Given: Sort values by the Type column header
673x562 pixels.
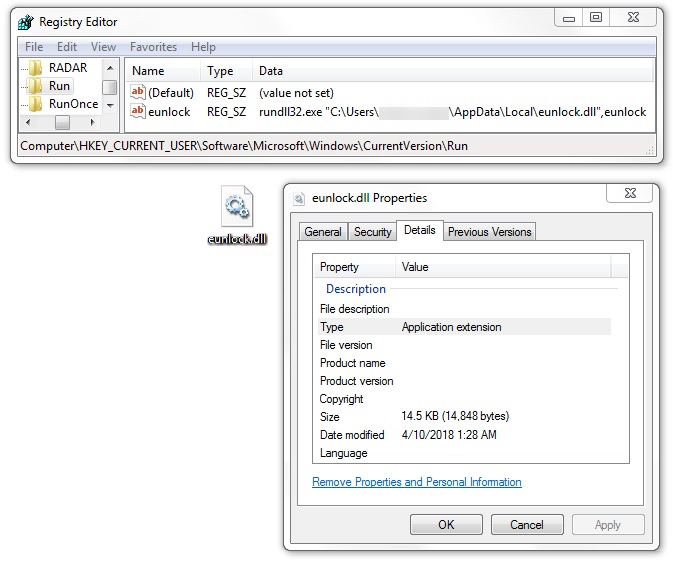Looking at the screenshot, I should pyautogui.click(x=227, y=71).
